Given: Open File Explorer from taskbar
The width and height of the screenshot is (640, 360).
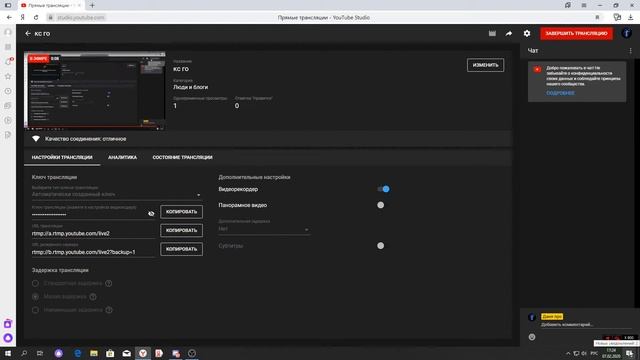Looking at the screenshot, I should 94,353.
